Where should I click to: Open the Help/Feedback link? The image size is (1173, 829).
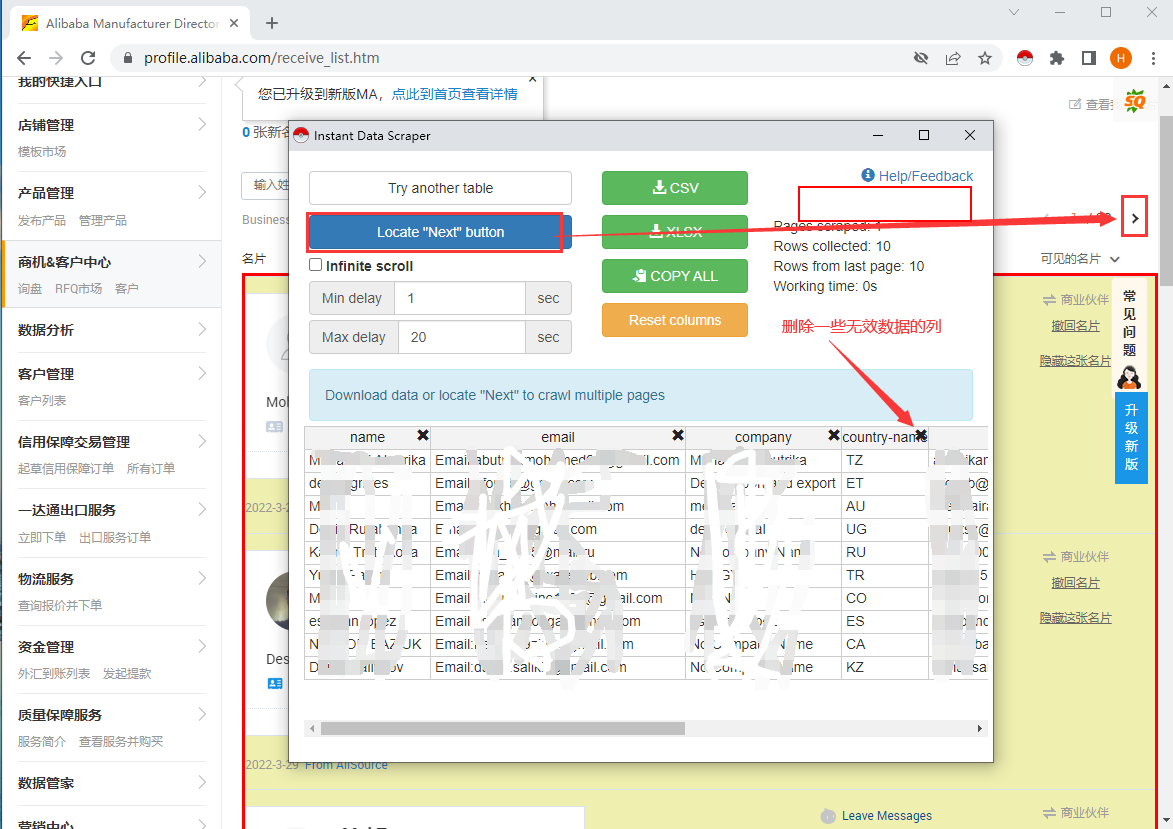[x=917, y=176]
